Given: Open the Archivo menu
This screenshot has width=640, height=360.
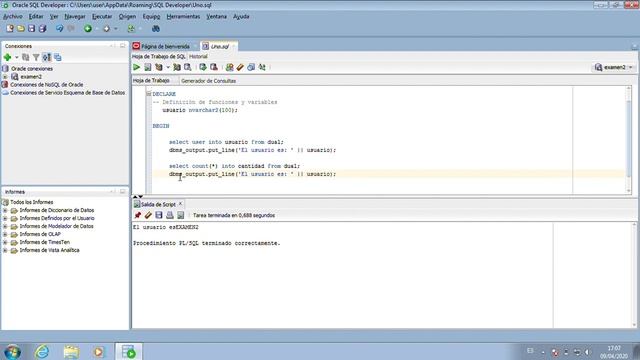Looking at the screenshot, I should 13,17.
